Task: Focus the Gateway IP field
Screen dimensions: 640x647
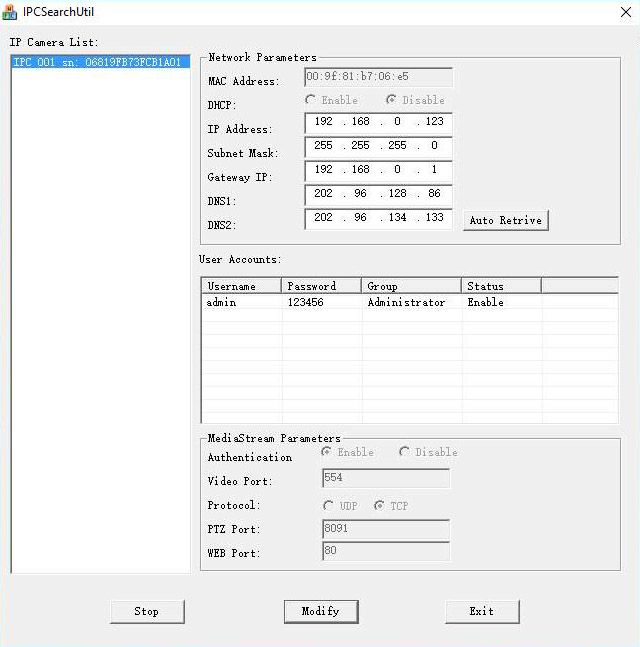Action: click(378, 170)
